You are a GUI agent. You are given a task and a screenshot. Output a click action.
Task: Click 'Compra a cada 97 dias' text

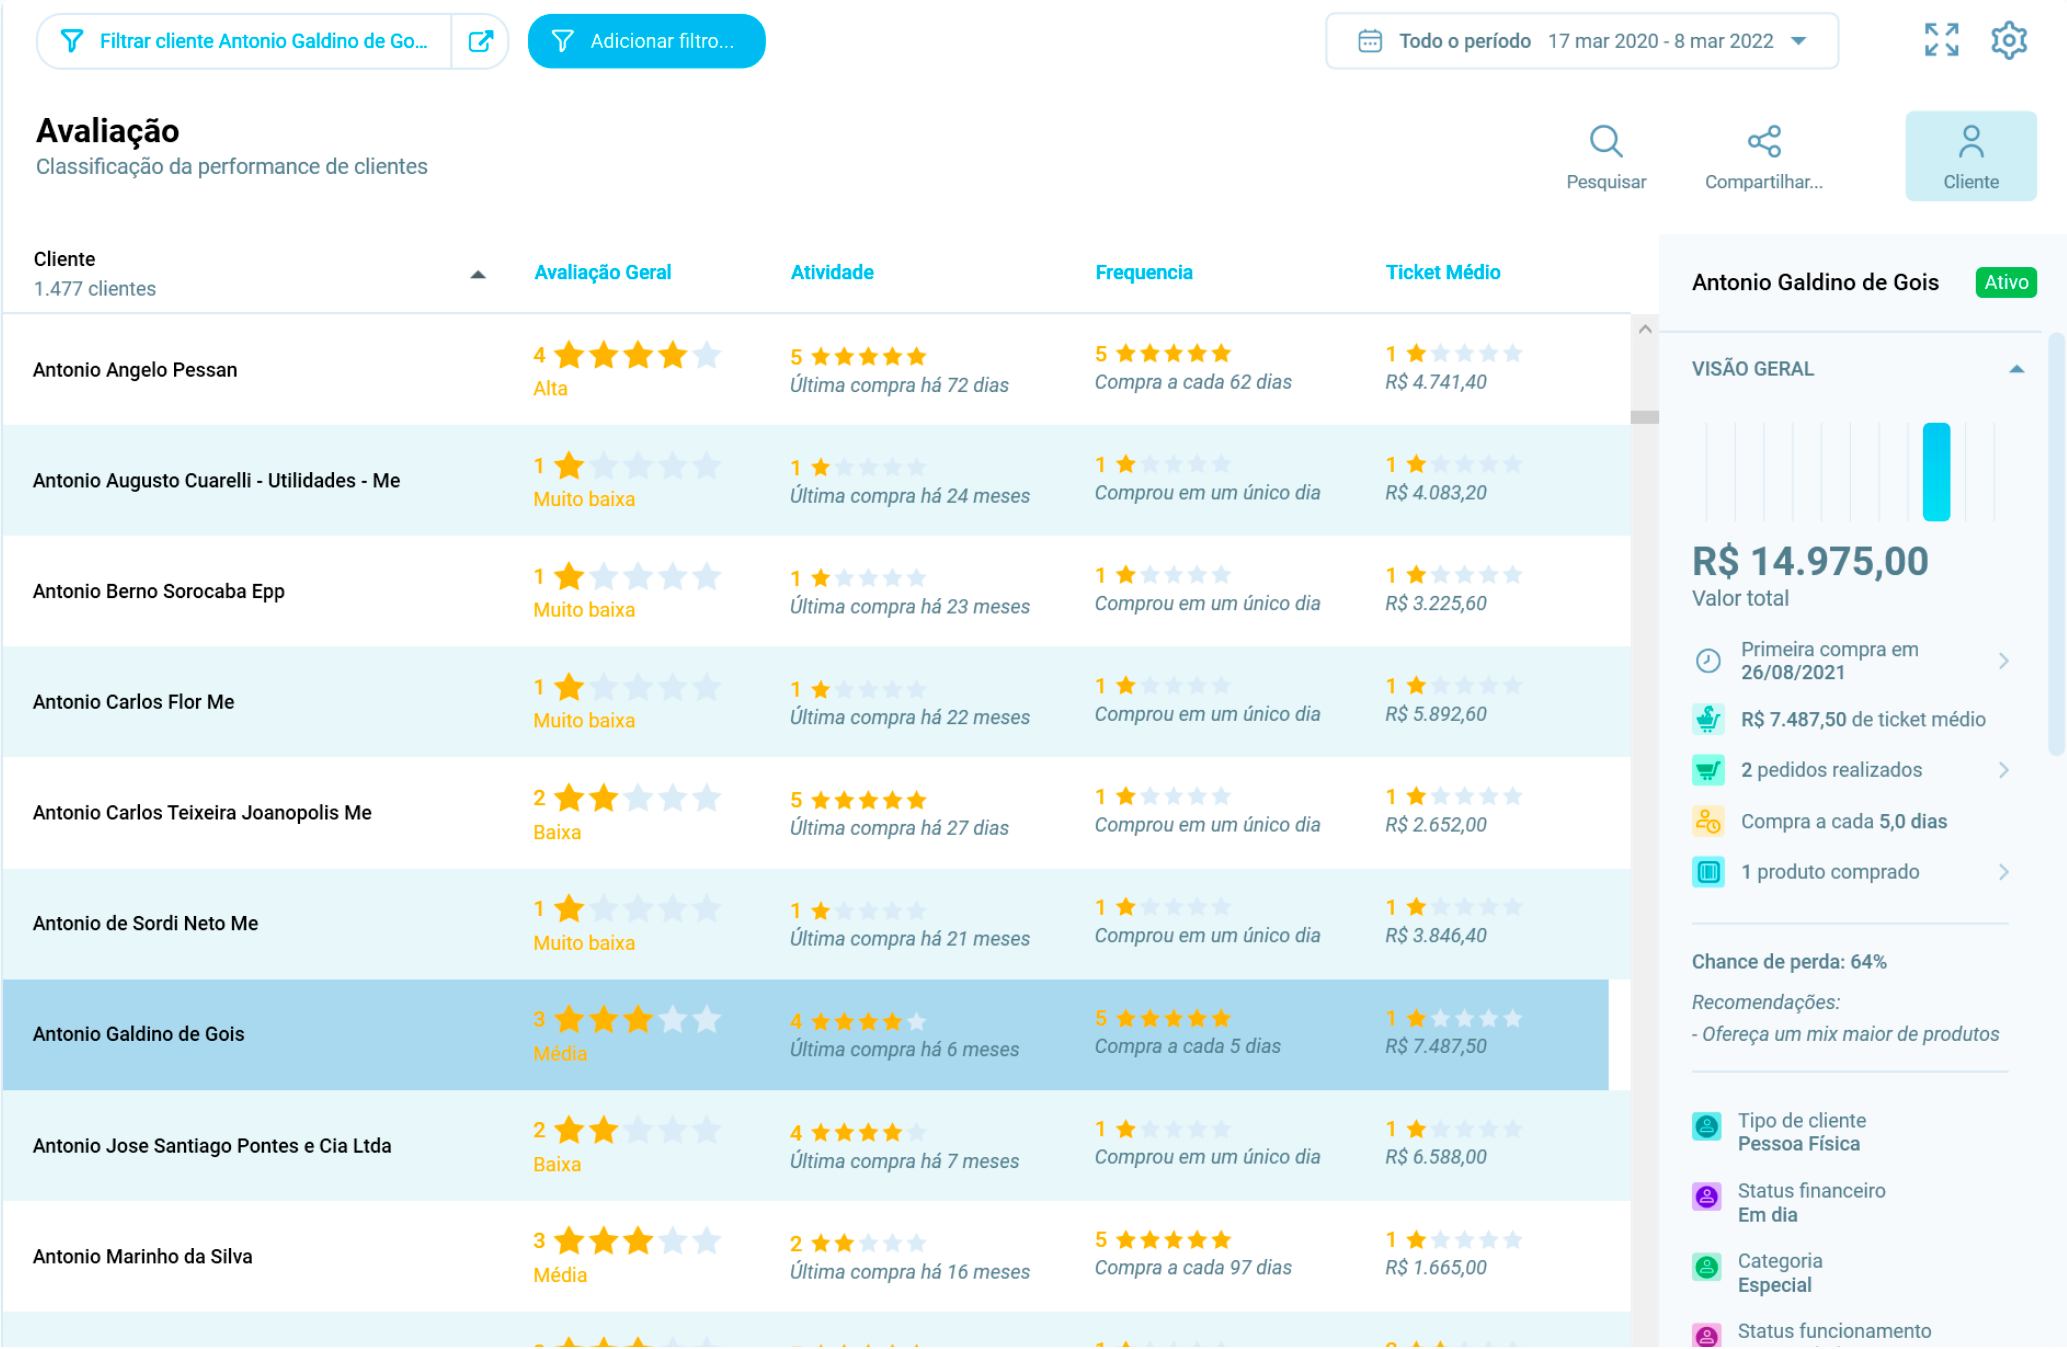click(x=1192, y=1268)
